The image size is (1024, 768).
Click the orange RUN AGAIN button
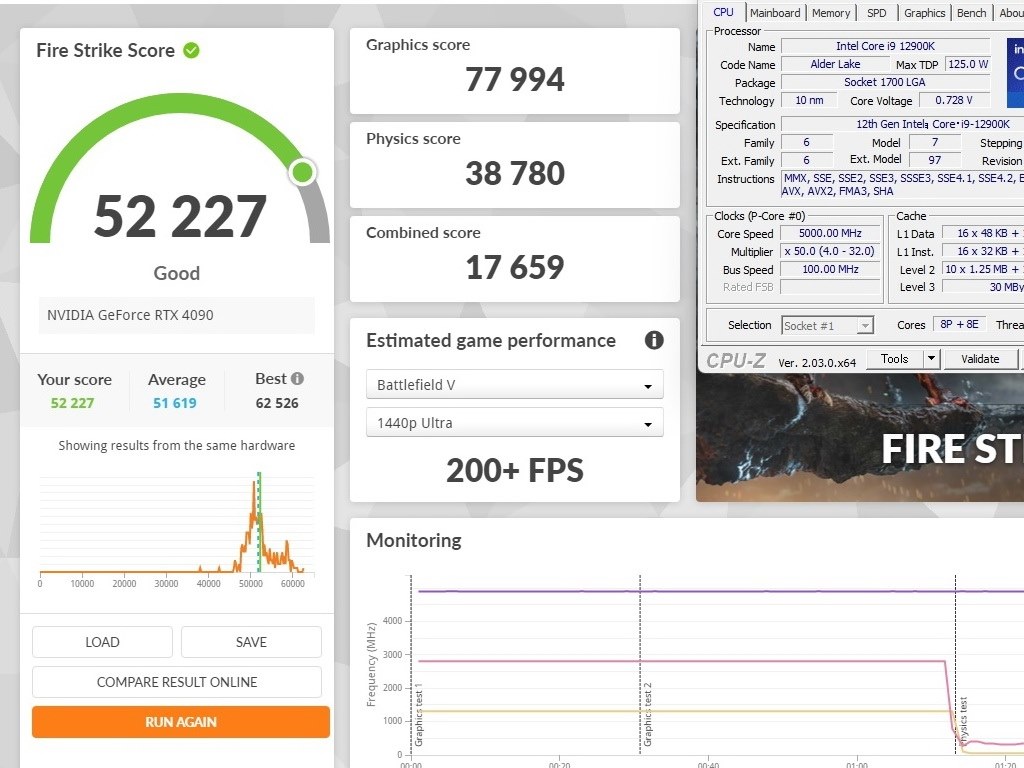point(181,722)
